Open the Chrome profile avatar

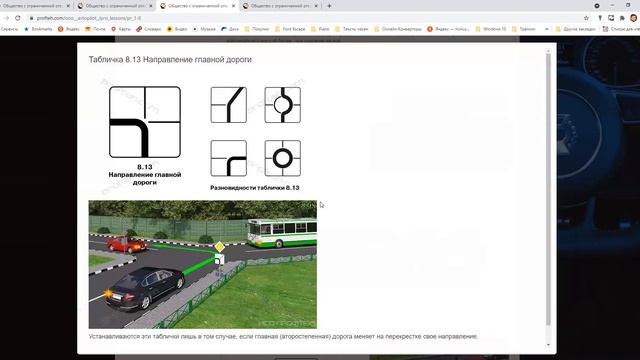coord(633,18)
